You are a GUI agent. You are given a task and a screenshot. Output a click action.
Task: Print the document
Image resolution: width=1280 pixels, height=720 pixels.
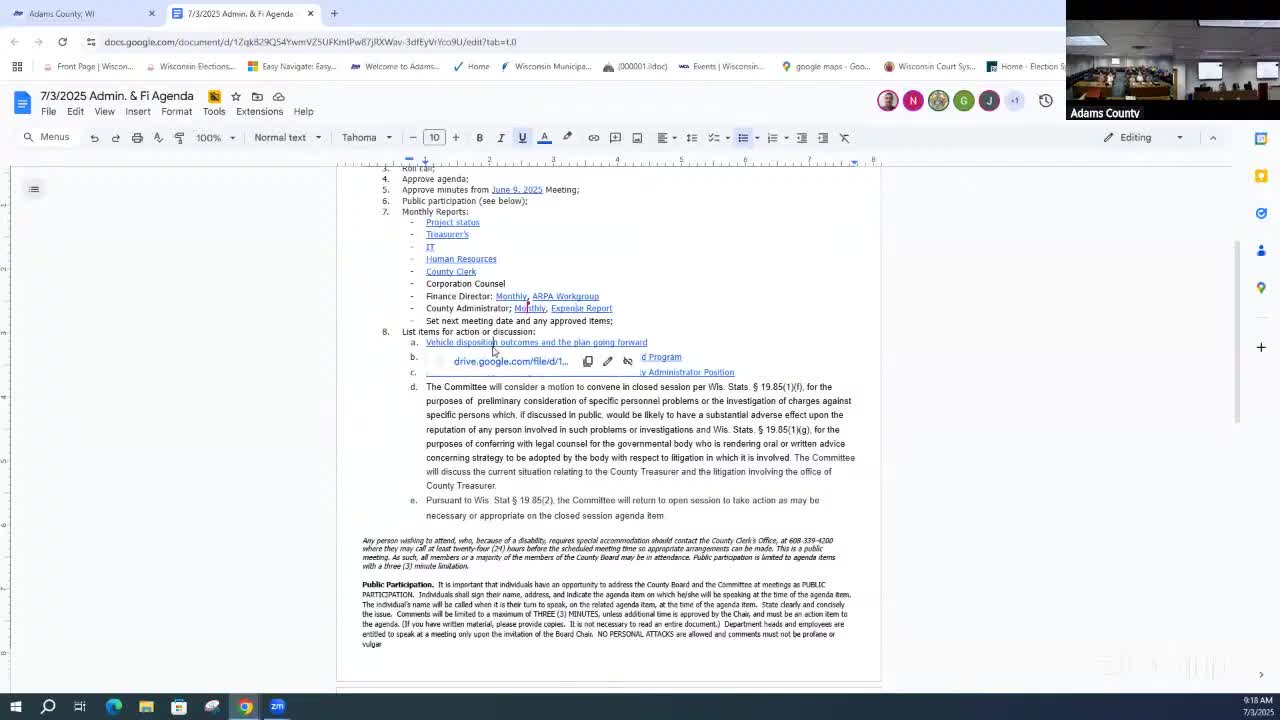(x=137, y=138)
